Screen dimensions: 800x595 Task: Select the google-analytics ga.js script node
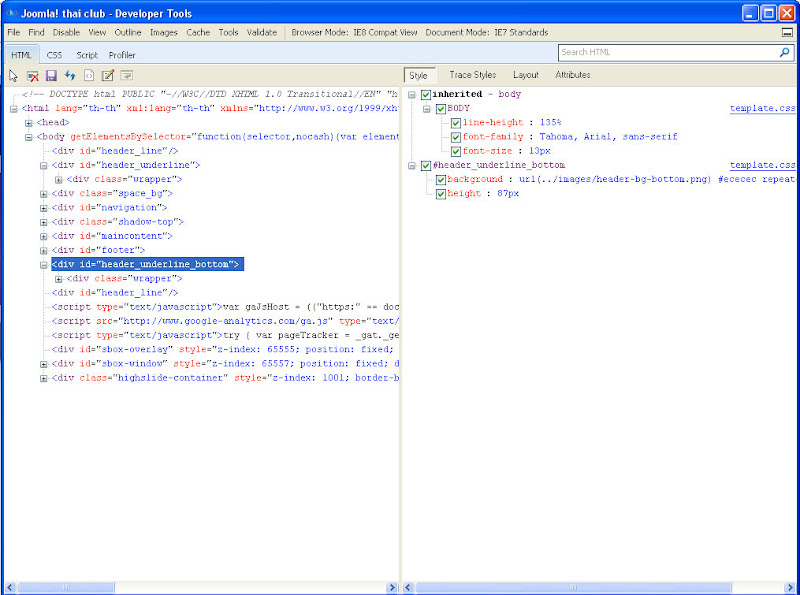225,321
